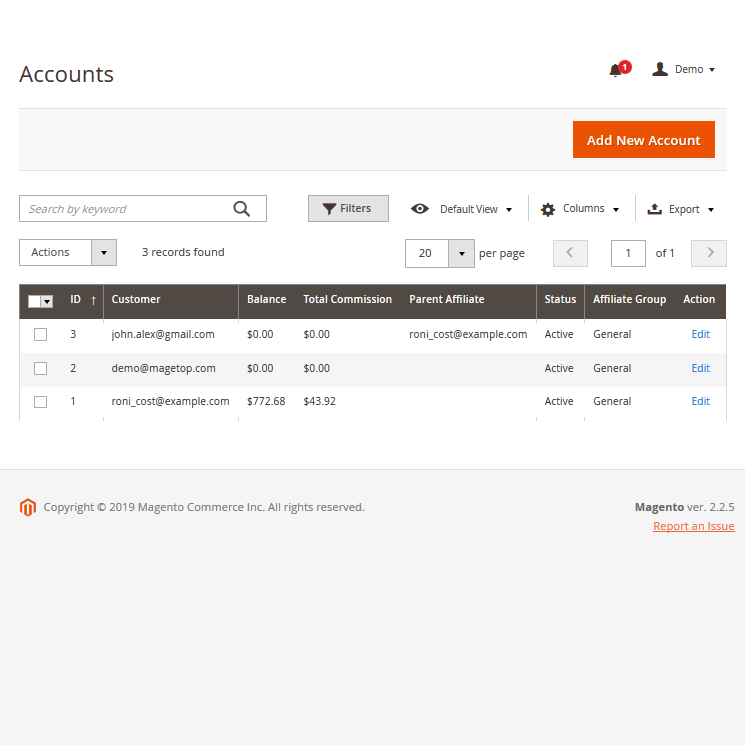Tick checkbox for roni_cost@example.com row
745x745 pixels.
41,402
